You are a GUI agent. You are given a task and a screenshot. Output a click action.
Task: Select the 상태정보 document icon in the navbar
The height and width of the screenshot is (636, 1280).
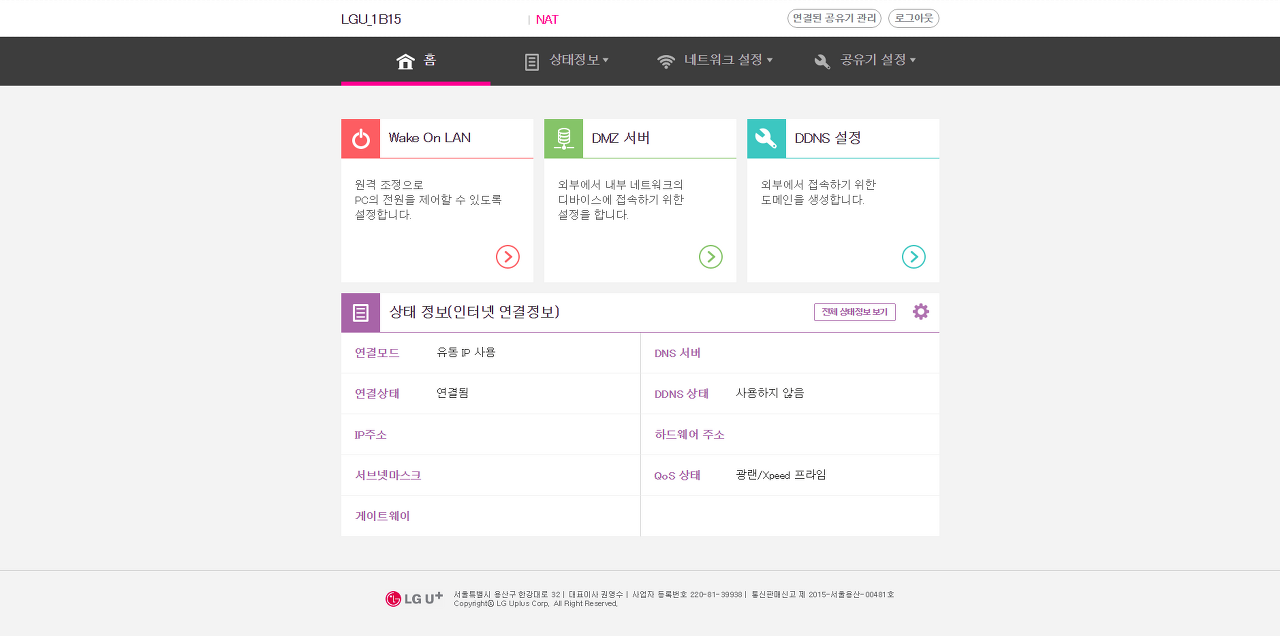(x=532, y=62)
